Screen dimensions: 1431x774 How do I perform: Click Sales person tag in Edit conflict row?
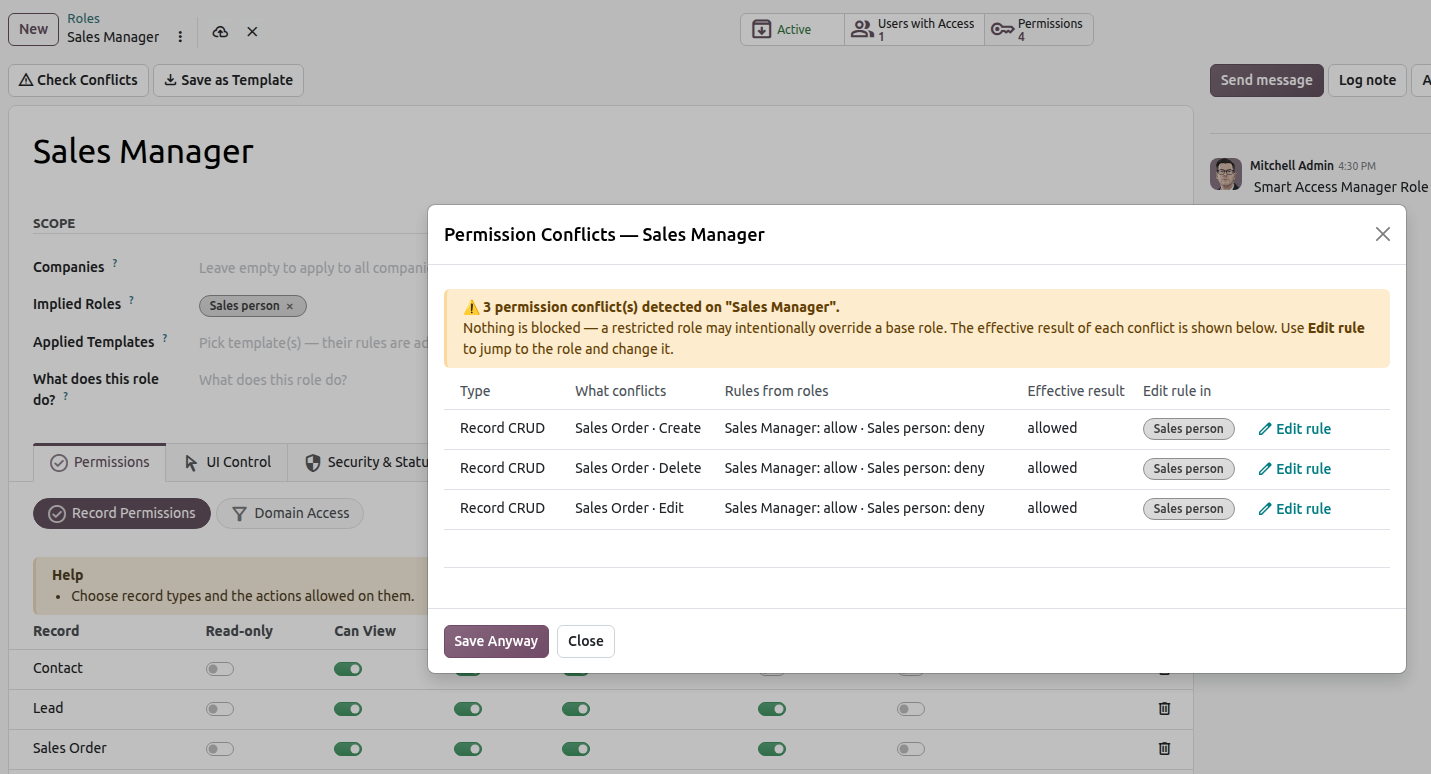pyautogui.click(x=1188, y=509)
